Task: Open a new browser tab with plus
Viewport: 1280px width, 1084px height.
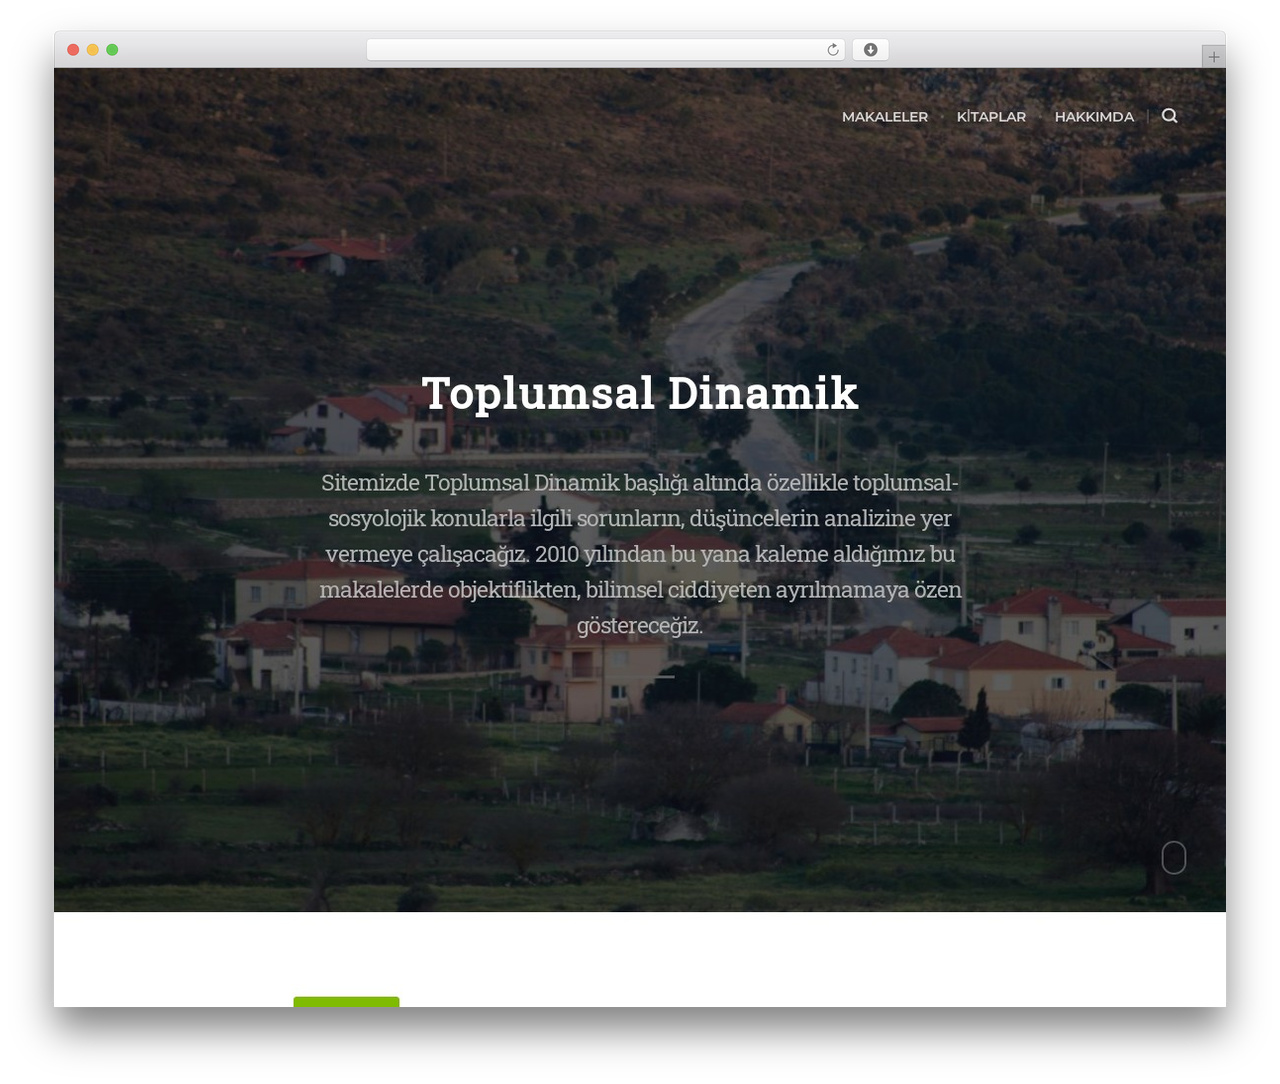Action: pos(1213,57)
